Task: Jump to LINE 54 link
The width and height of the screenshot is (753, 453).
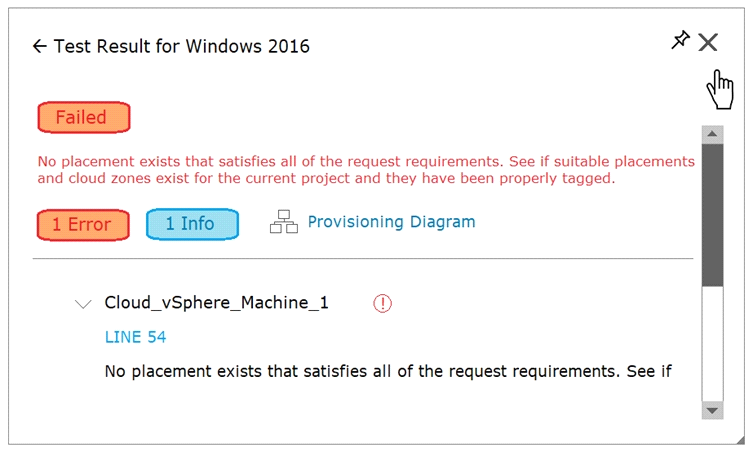Action: click(135, 337)
